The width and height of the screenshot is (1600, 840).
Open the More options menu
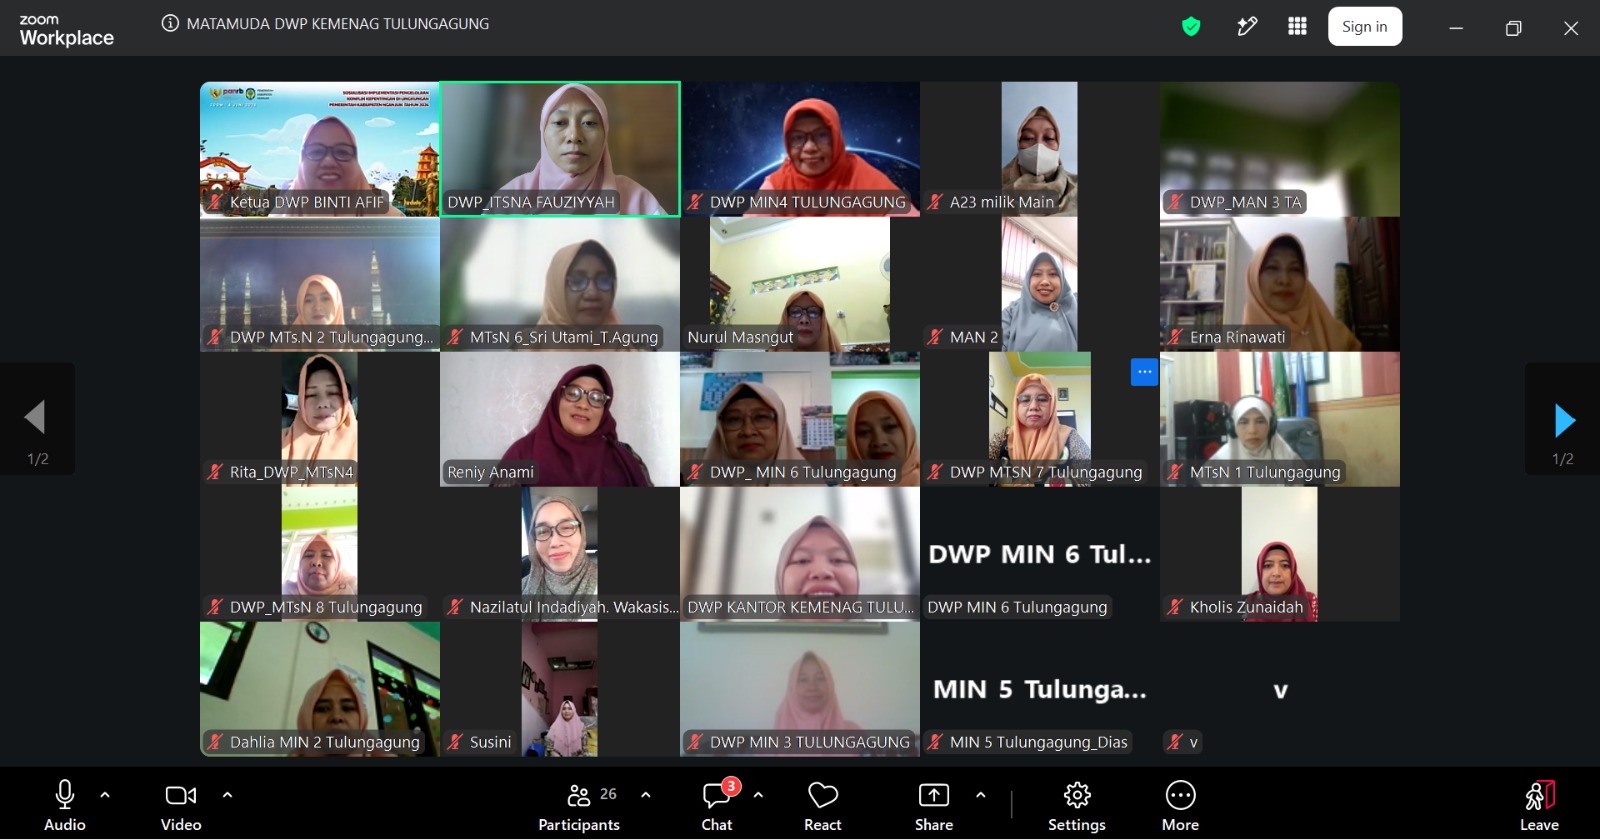(1180, 805)
